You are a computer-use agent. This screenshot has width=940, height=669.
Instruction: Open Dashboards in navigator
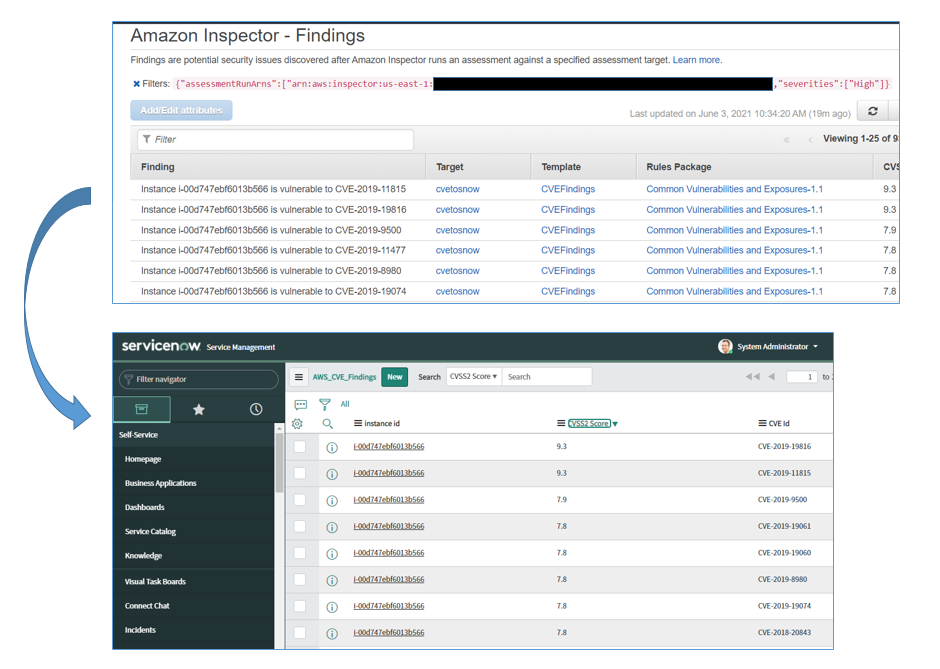(144, 507)
